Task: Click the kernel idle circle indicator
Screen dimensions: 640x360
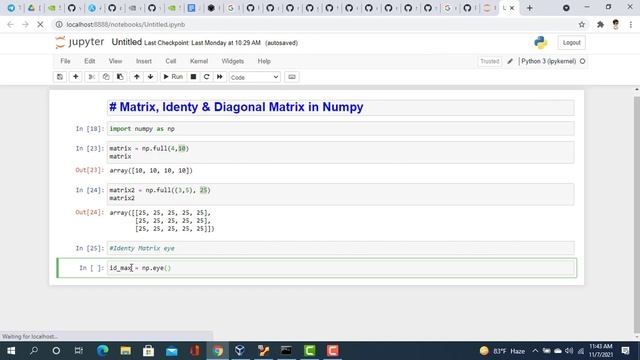Action: [582, 61]
